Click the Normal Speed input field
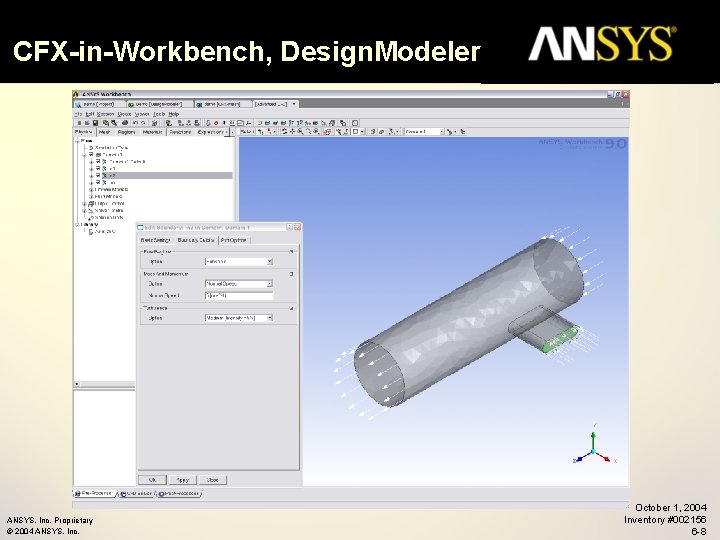The image size is (720, 540). (239, 296)
